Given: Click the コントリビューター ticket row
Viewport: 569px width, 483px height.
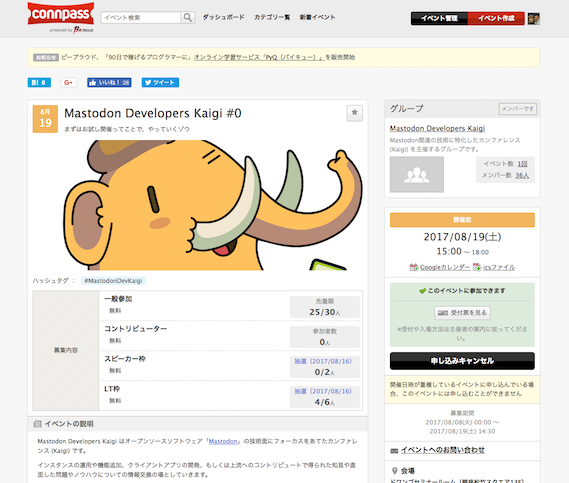Looking at the screenshot, I should click(231, 336).
